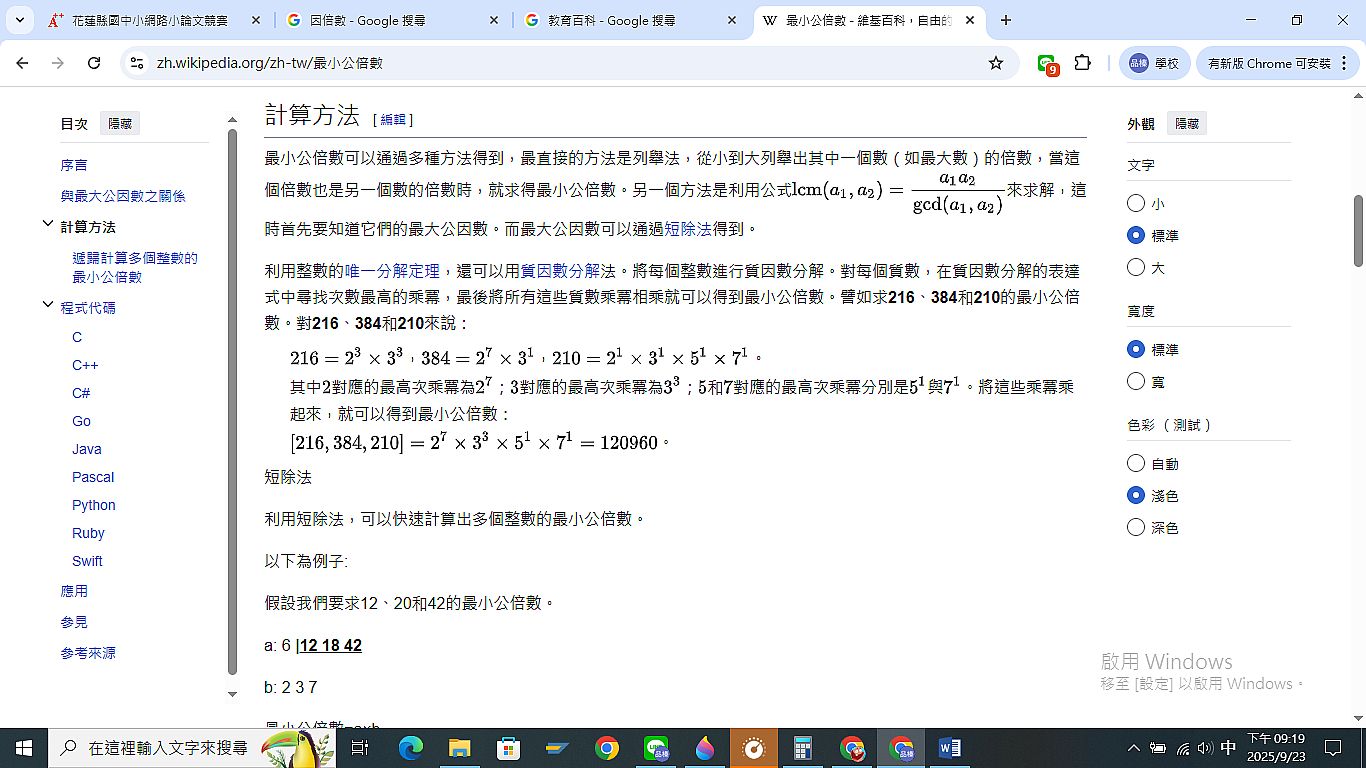
Task: Hide the 外觀 appearance panel
Action: pos(1187,124)
